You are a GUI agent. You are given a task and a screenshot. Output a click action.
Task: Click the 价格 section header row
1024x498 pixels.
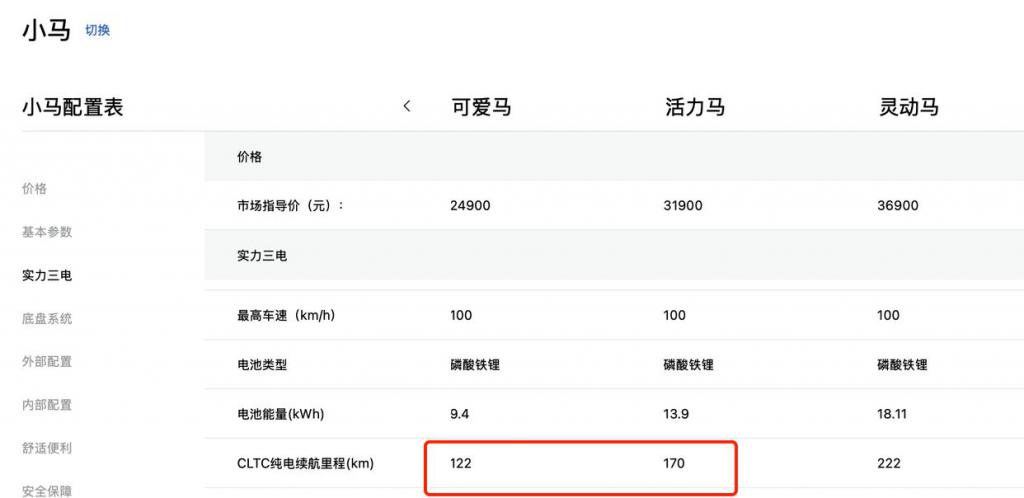click(x=614, y=157)
